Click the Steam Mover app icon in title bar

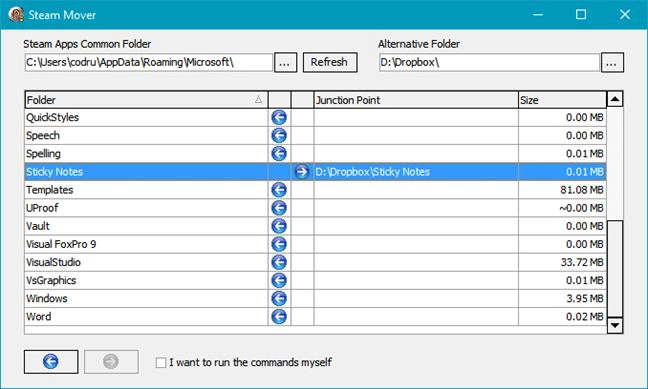click(x=16, y=15)
